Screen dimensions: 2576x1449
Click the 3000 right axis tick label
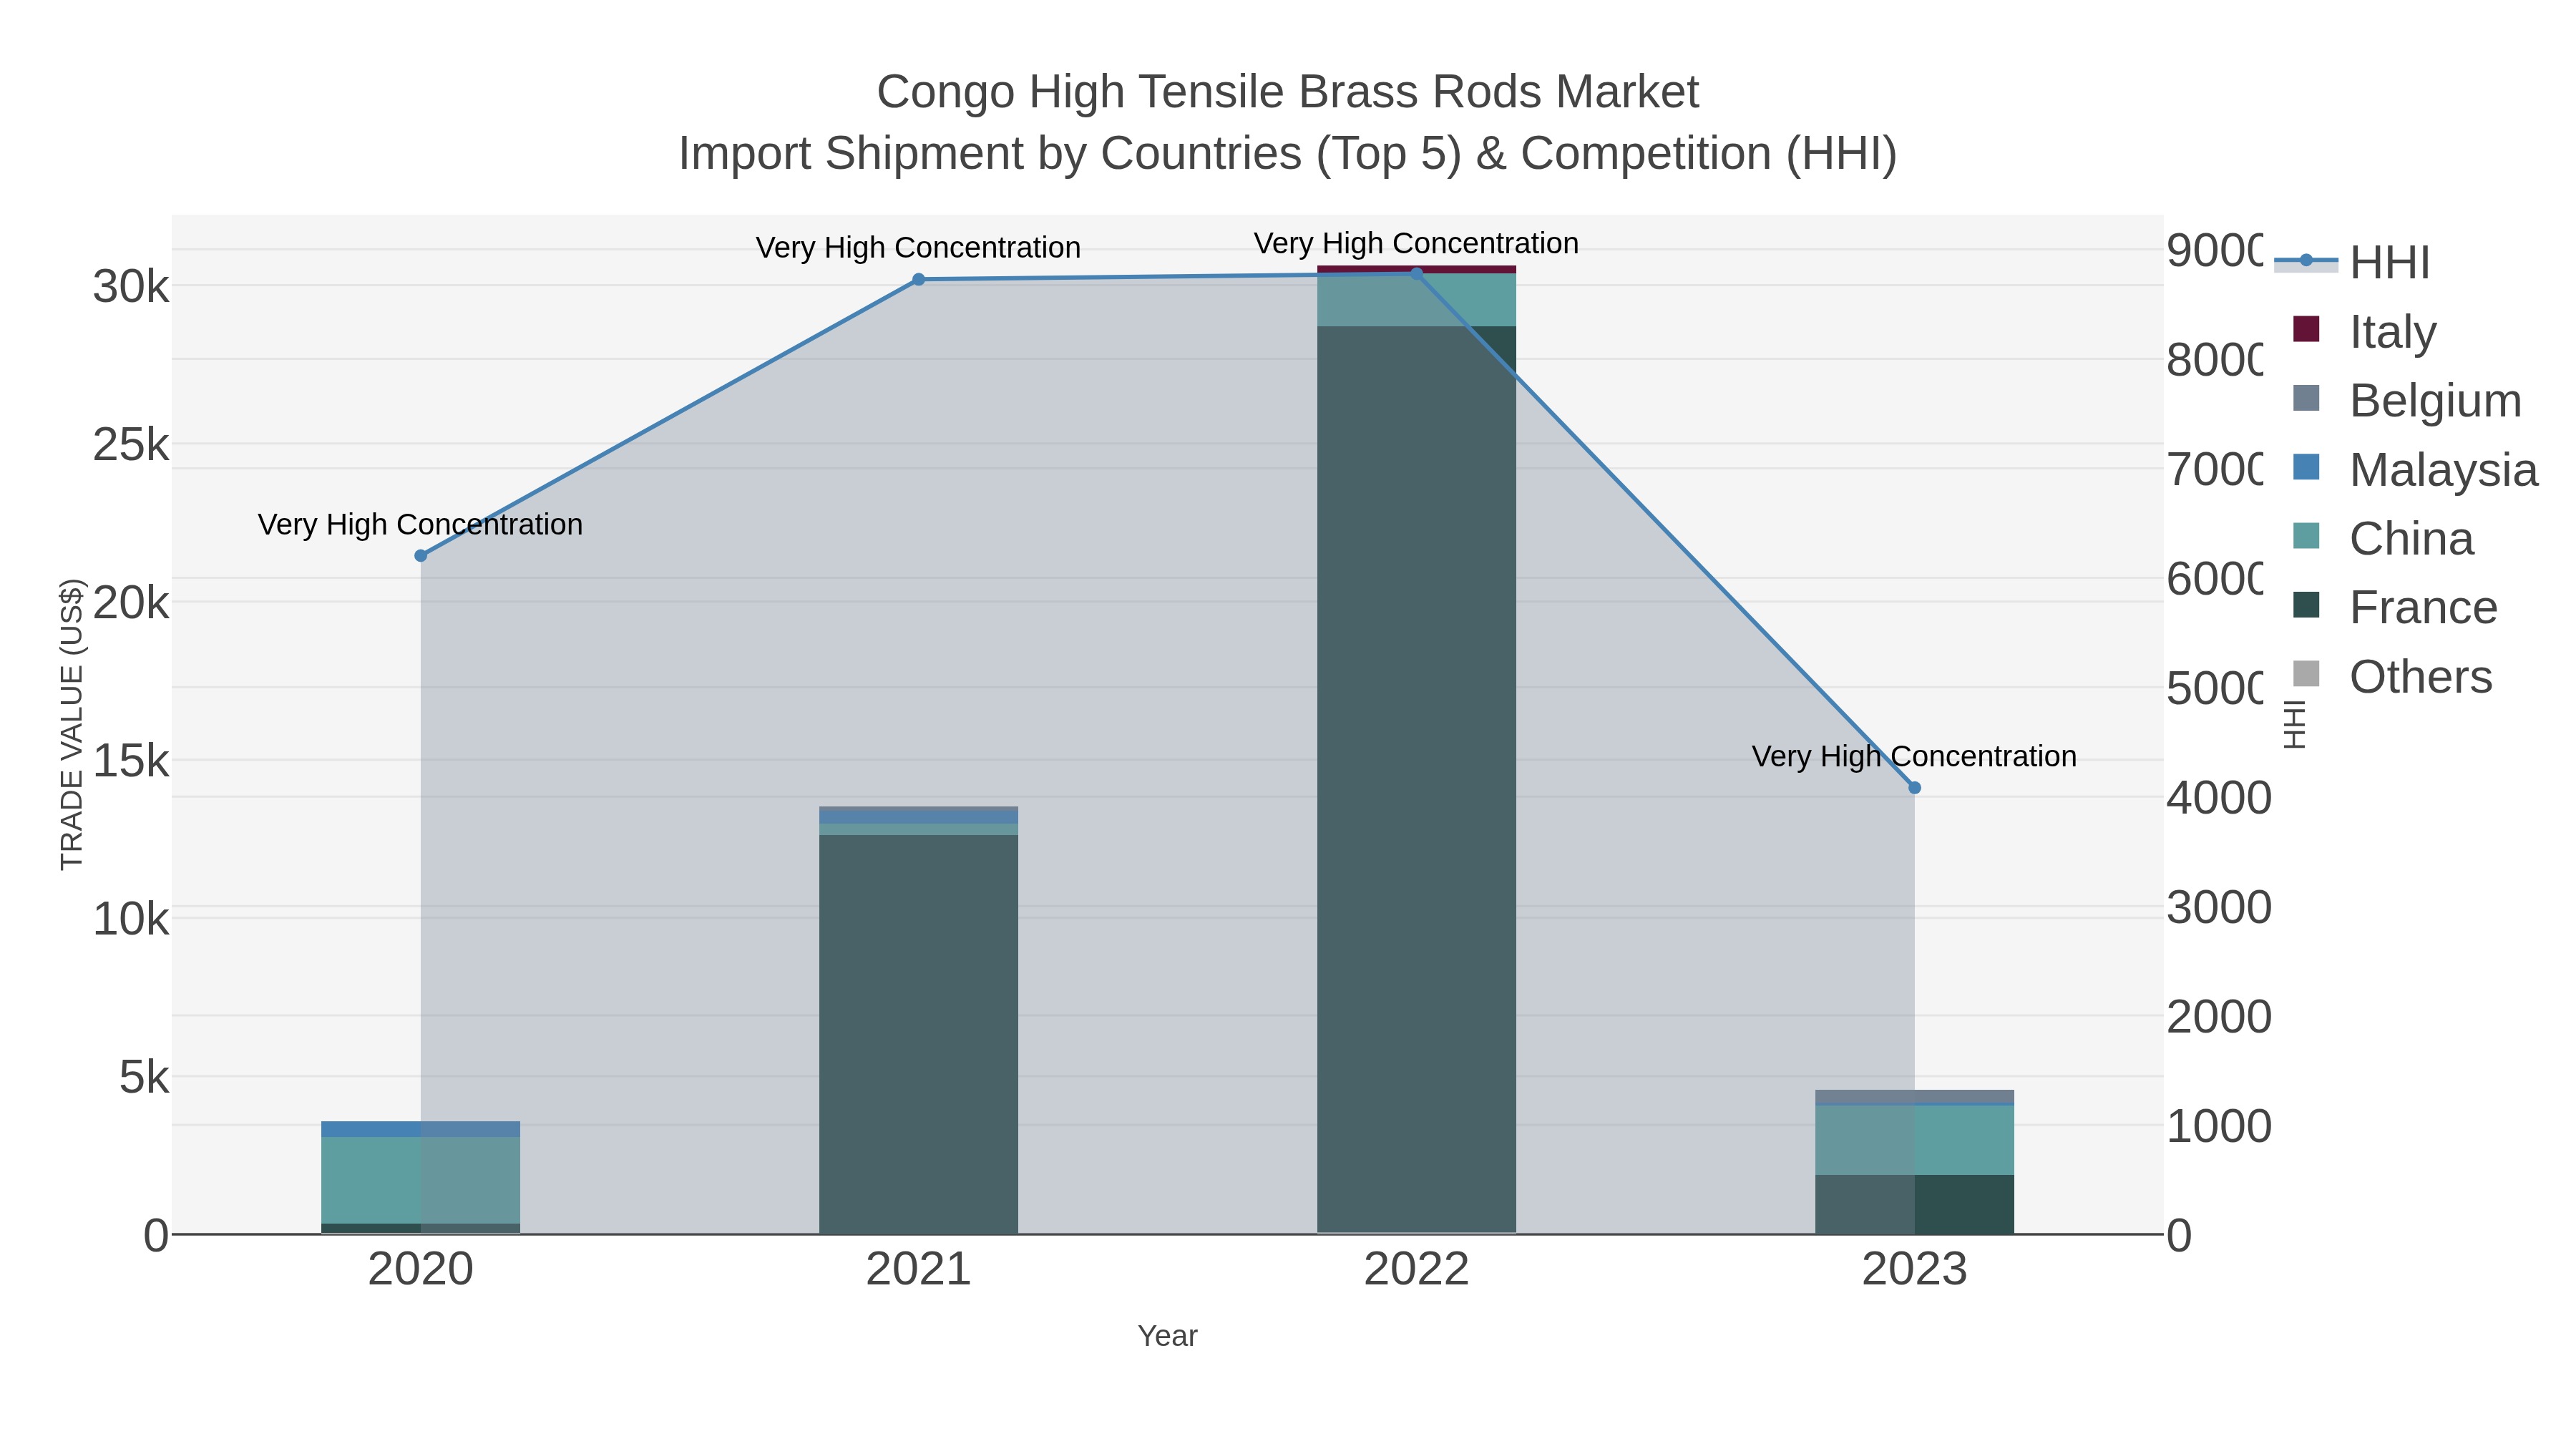(x=2219, y=908)
